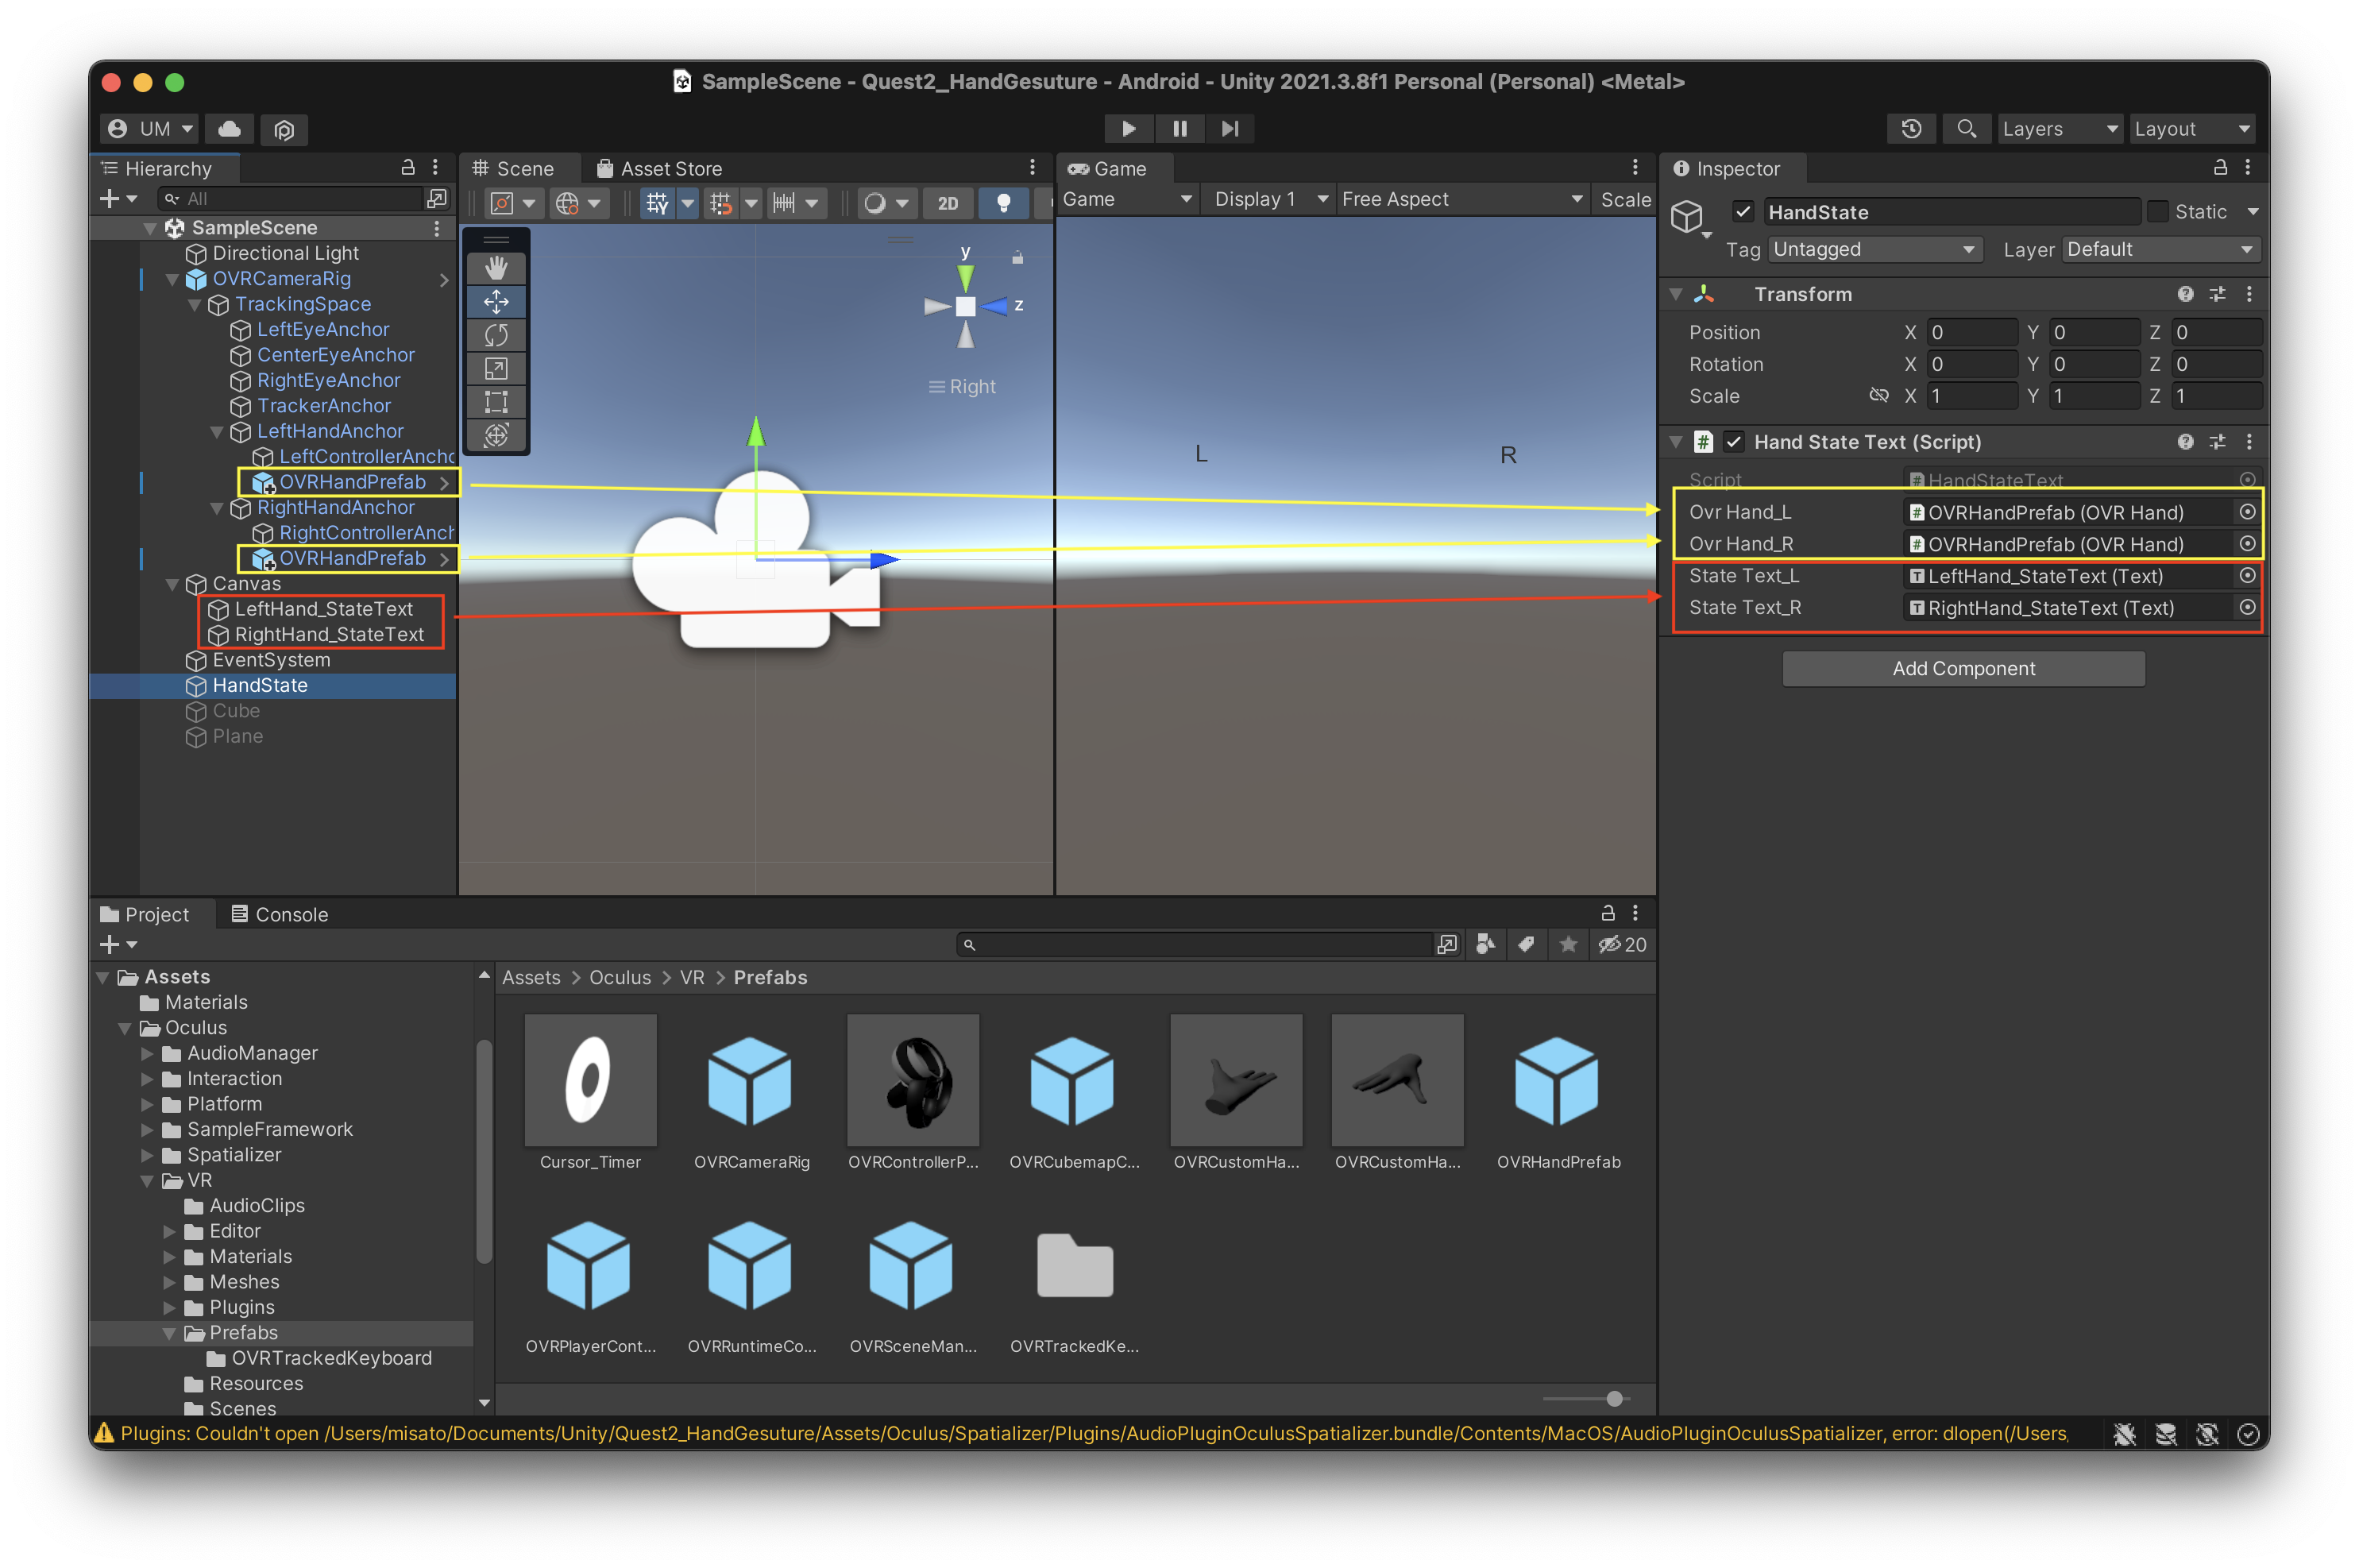Toggle hidden packages visibility count icon

click(x=1622, y=944)
